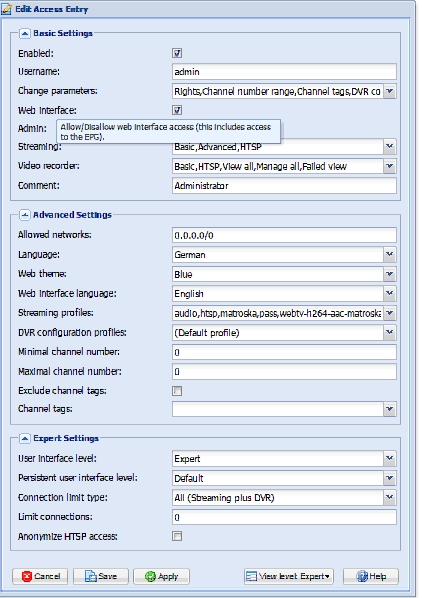Collapse the Expert Settings section

pos(24,439)
